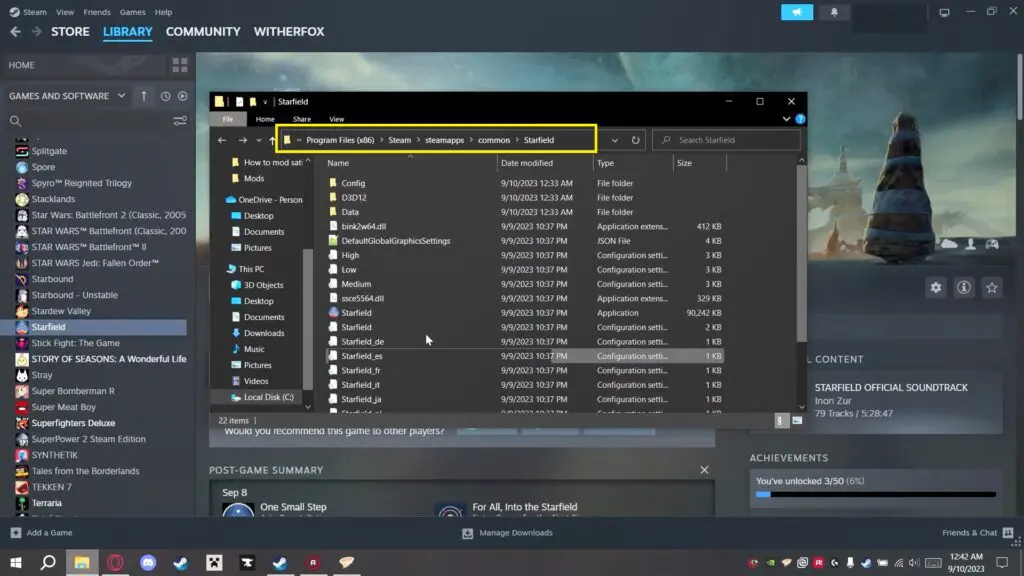Viewport: 1024px width, 576px height.
Task: Refresh the Starfield folder in Explorer
Action: coord(636,140)
